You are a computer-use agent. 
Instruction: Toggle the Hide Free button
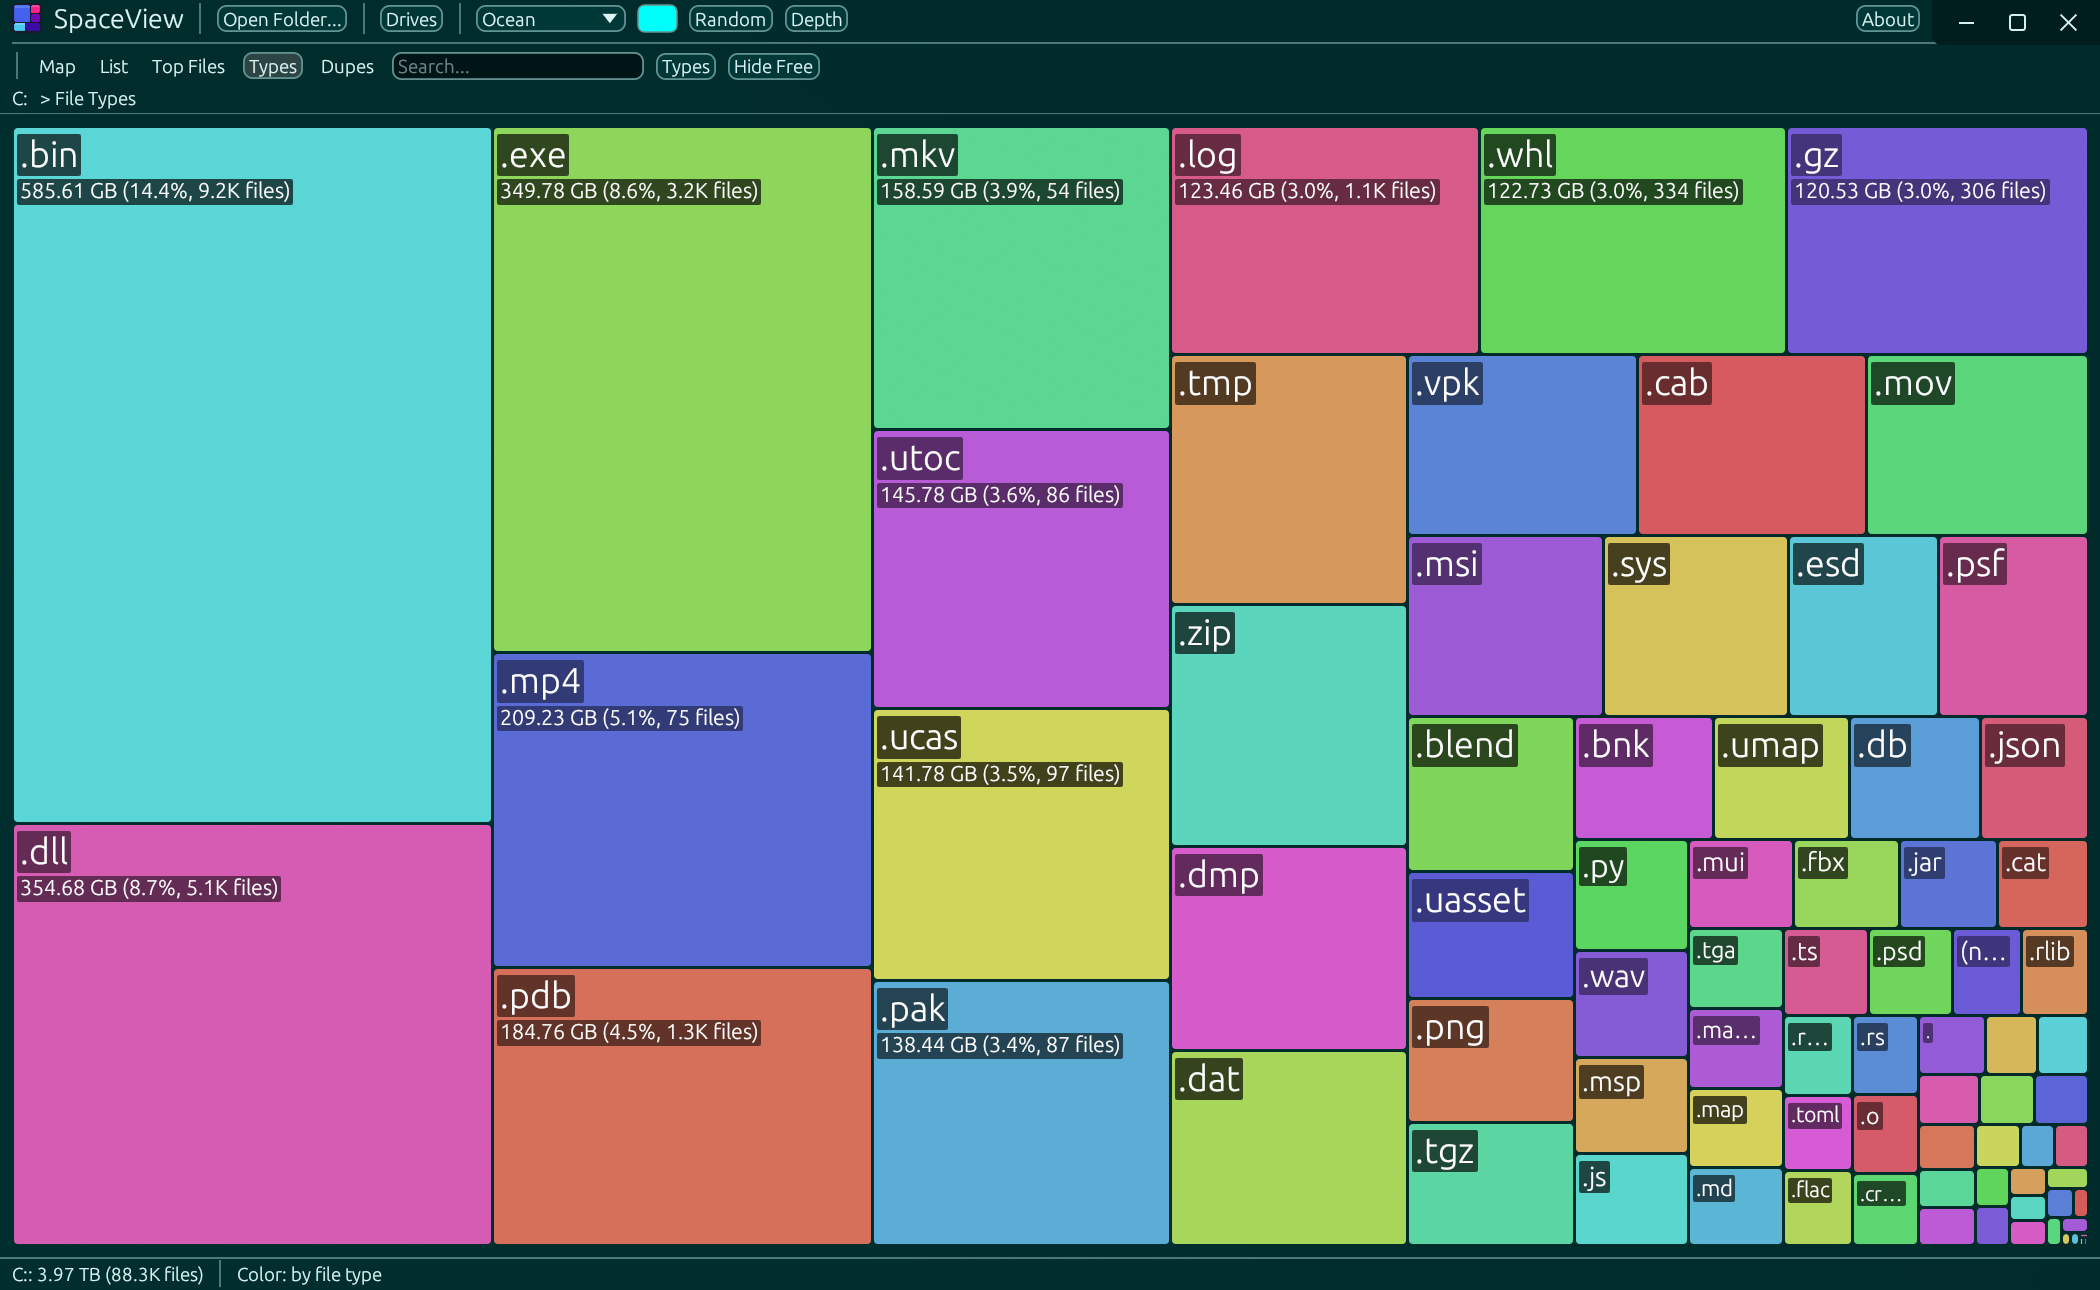tap(773, 66)
